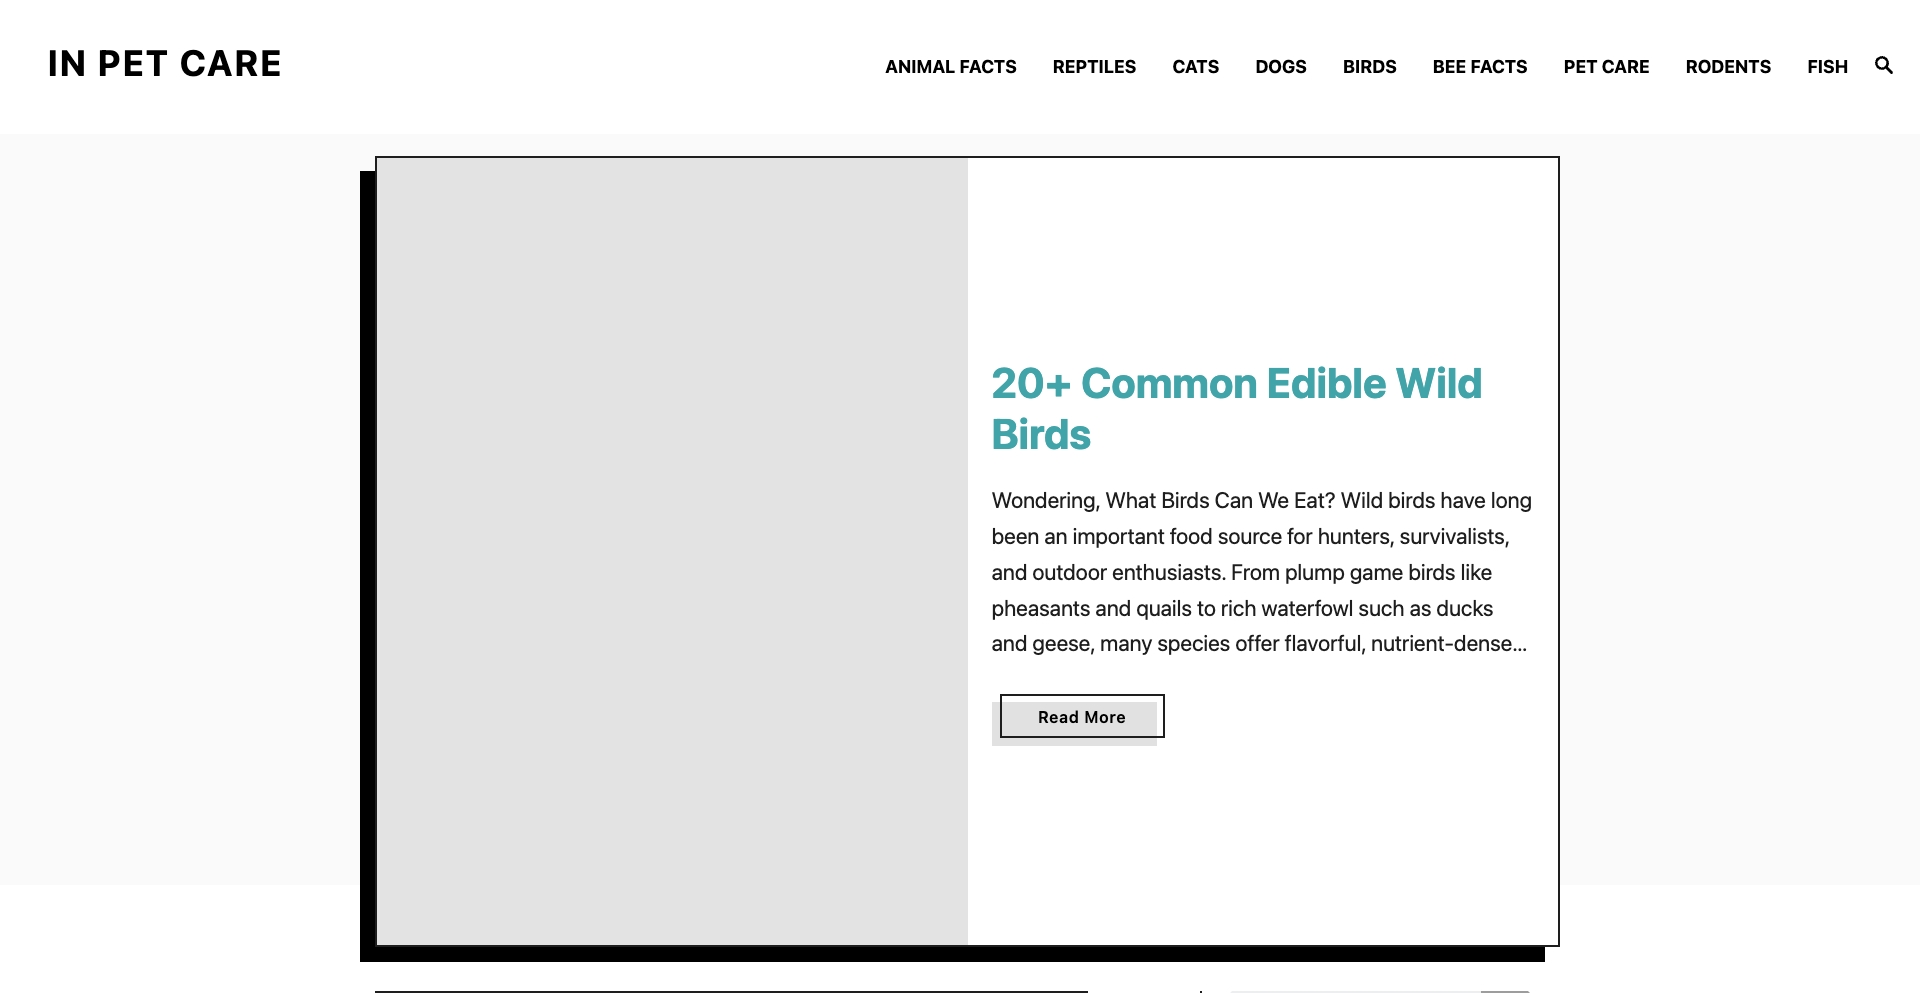Screen dimensions: 1920x993
Task: Open the '20+ Common Edible Wild Birds' article title
Action: [1236, 409]
